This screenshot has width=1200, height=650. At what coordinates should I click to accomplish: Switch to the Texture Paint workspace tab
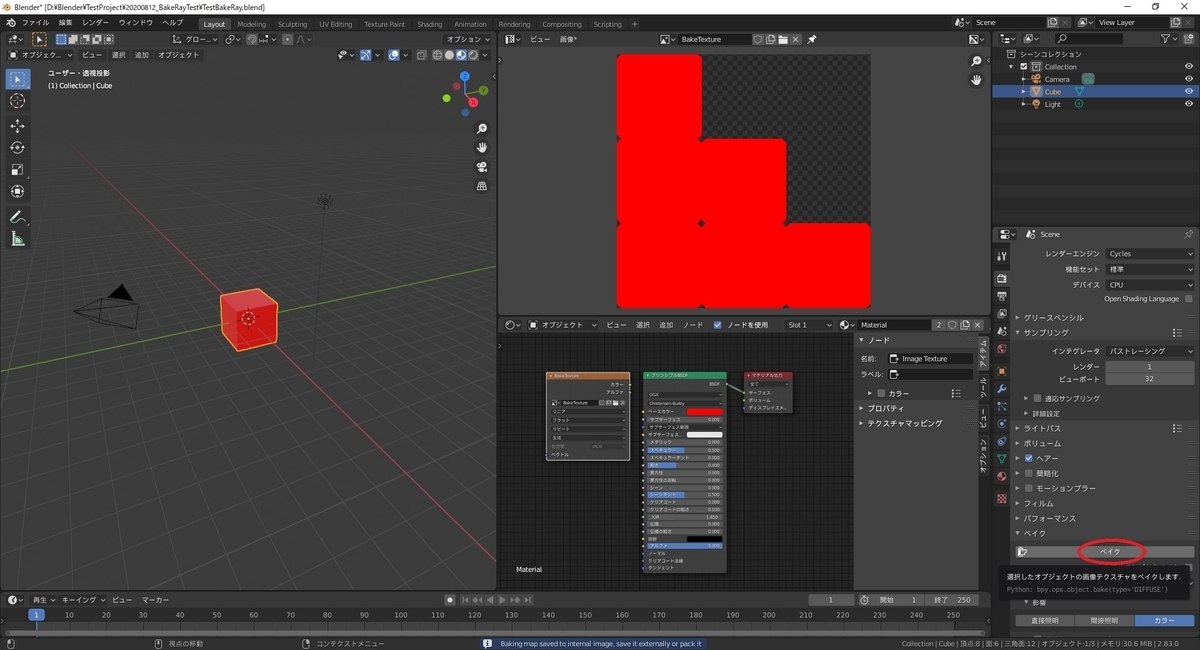coord(384,24)
